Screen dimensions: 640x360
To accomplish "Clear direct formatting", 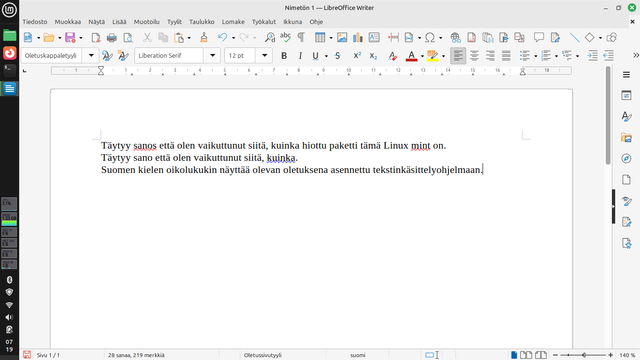I will click(x=392, y=56).
